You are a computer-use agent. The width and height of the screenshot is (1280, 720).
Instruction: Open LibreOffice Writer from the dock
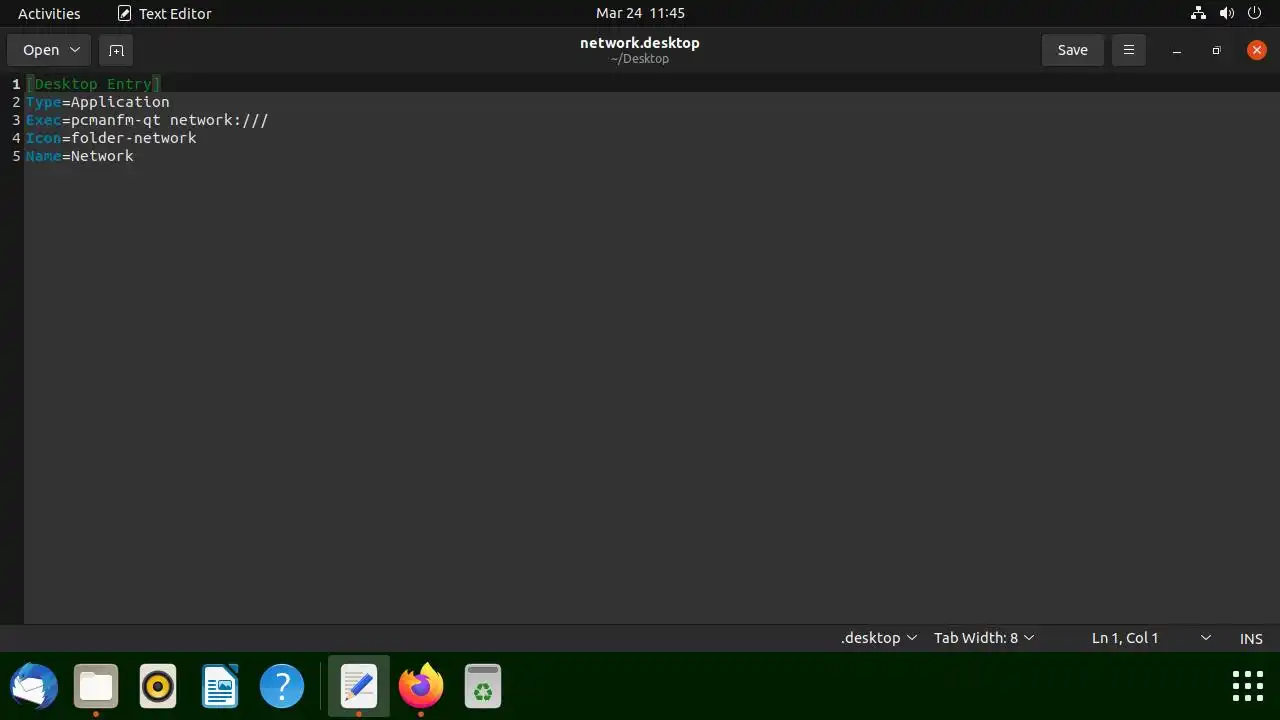[x=220, y=687]
